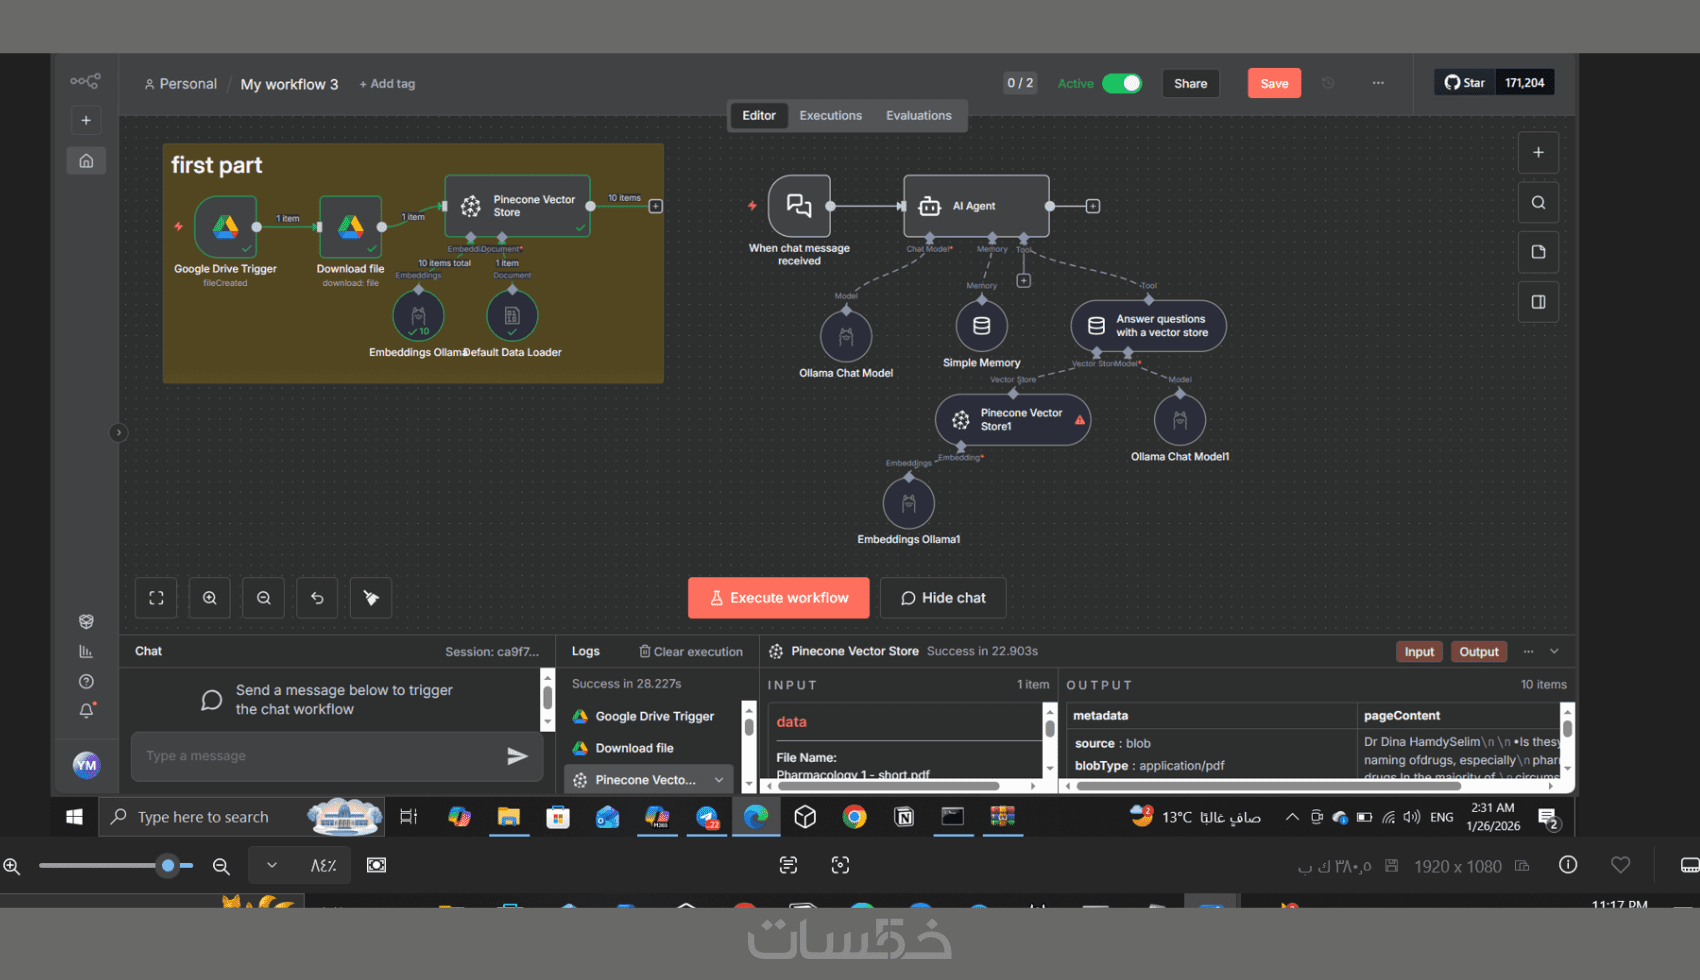Click the plus button in the left sidebar
Image resolution: width=1700 pixels, height=980 pixels.
(86, 120)
